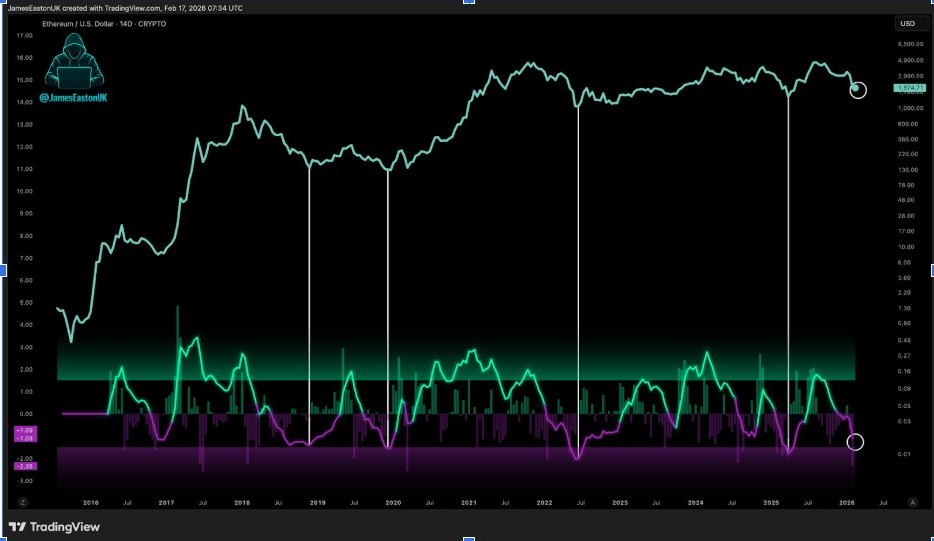Click the 0.09 price scale label
Screen dimensions: 934x541
(904, 388)
